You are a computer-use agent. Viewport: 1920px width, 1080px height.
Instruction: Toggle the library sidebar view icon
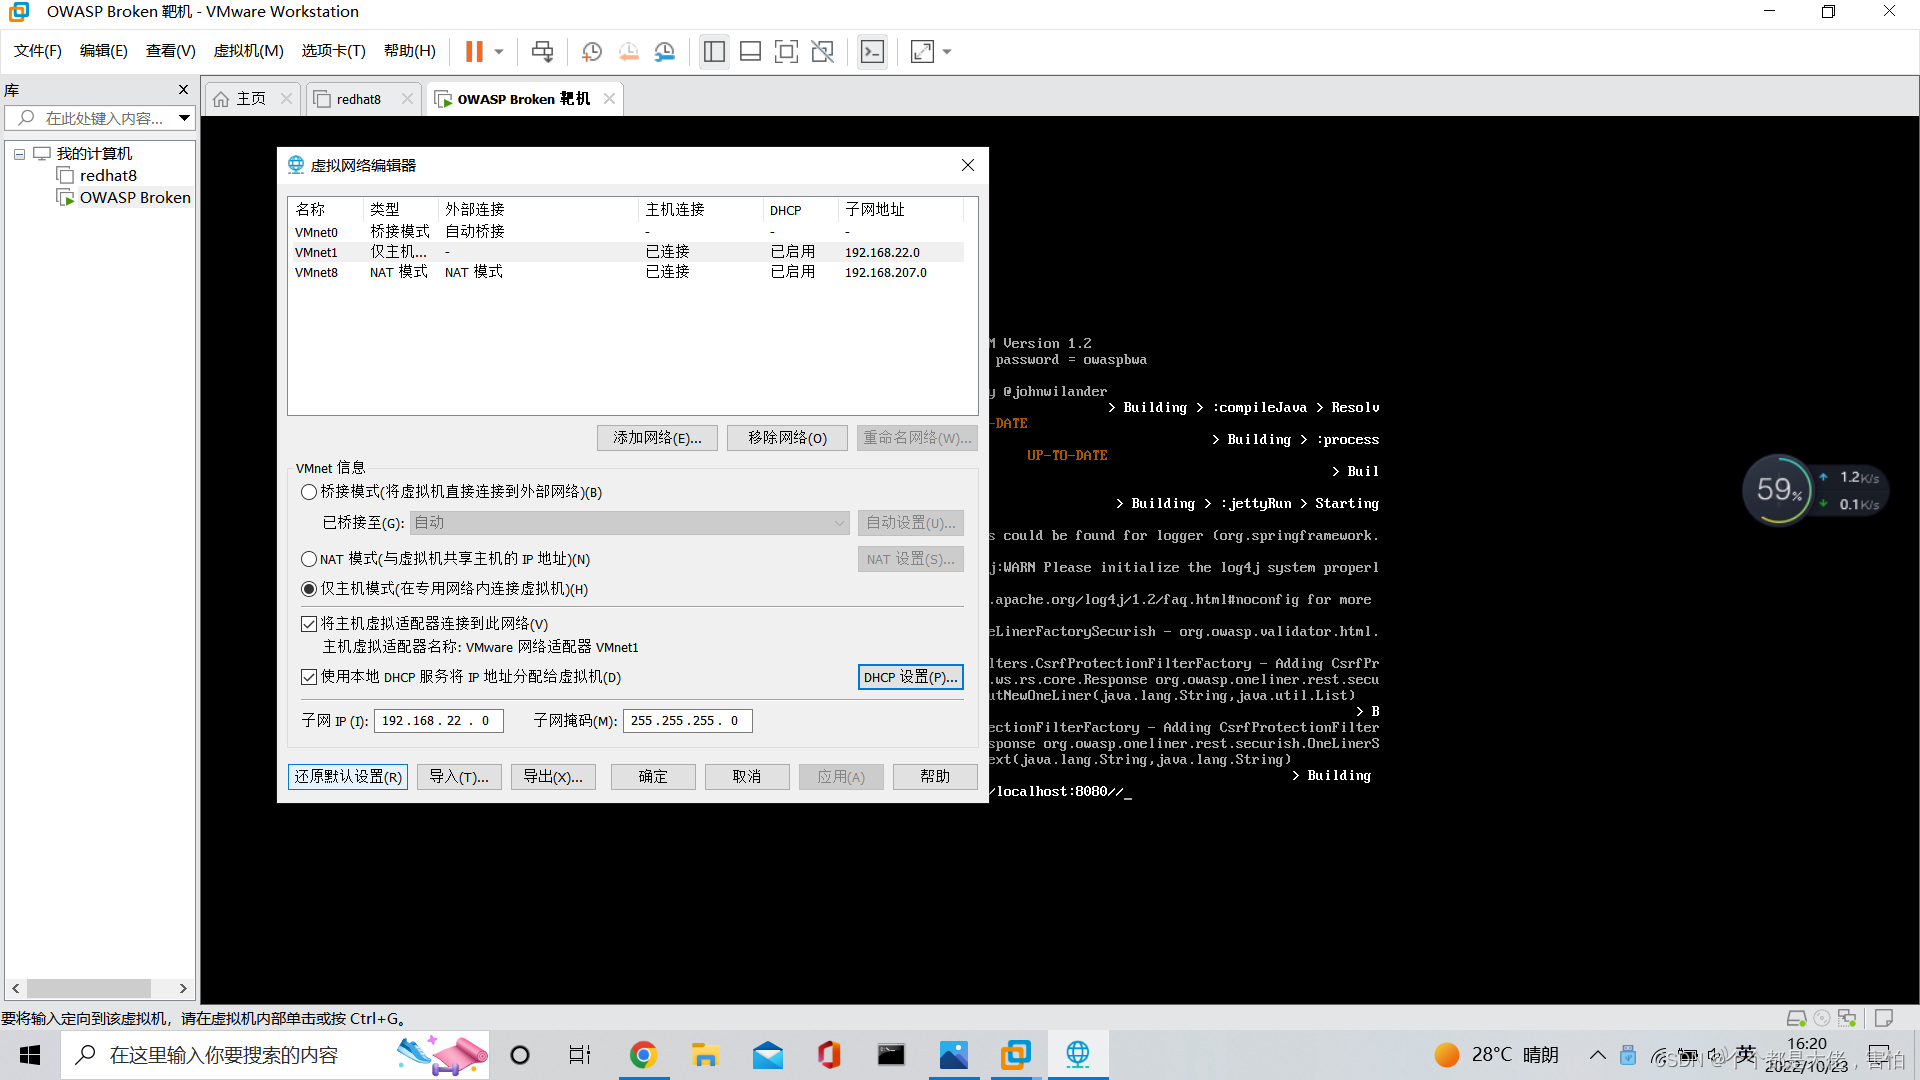click(714, 51)
